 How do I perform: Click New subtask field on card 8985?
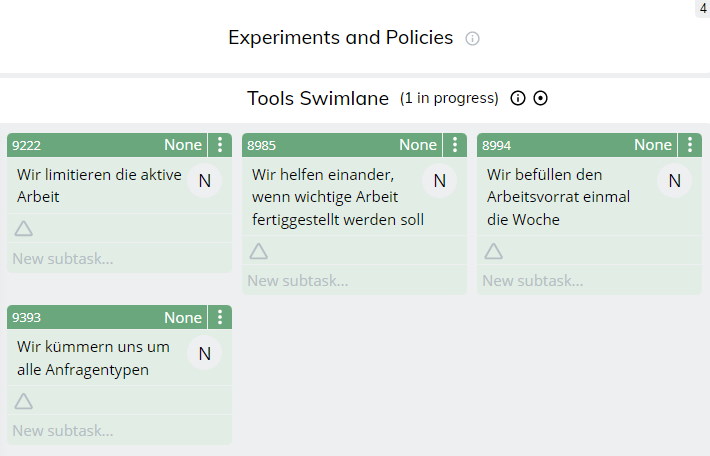(x=355, y=281)
